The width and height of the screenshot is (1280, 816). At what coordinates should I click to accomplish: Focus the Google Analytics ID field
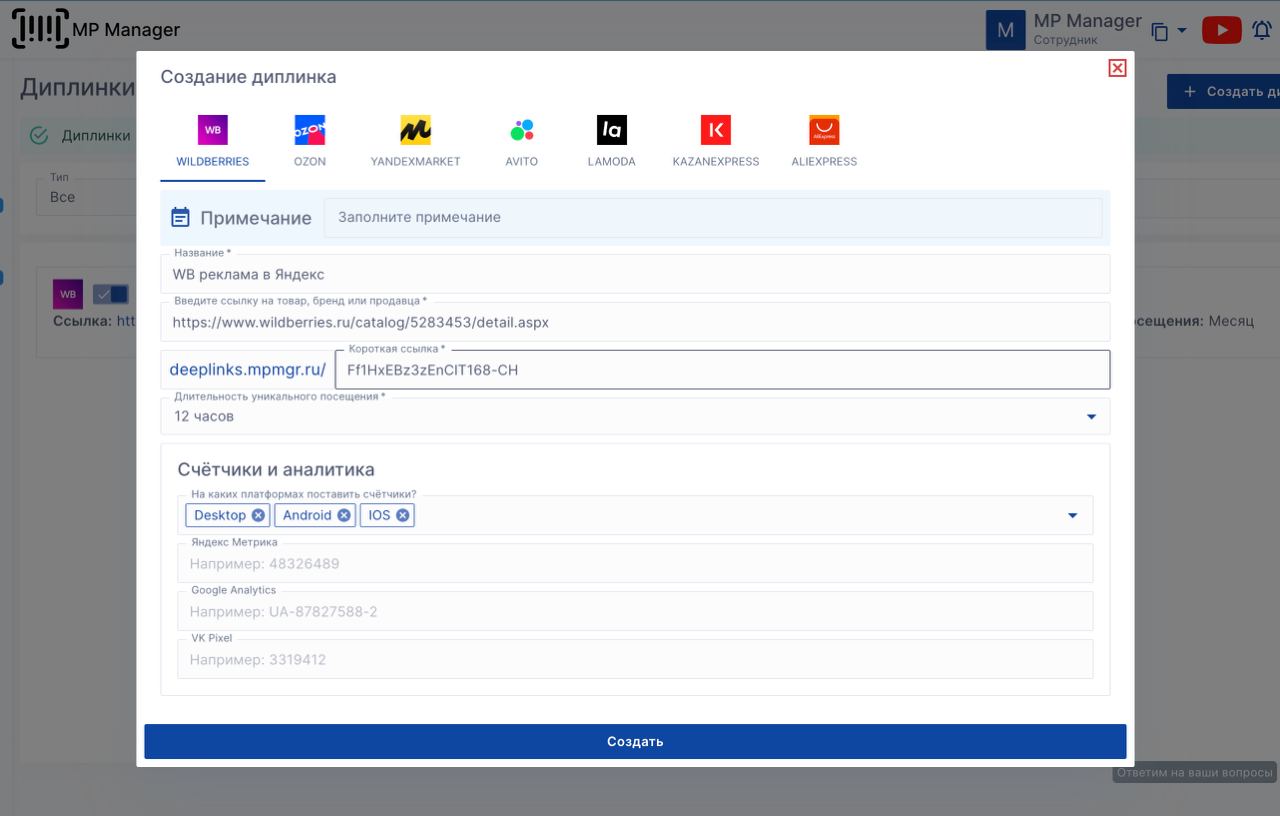point(635,612)
